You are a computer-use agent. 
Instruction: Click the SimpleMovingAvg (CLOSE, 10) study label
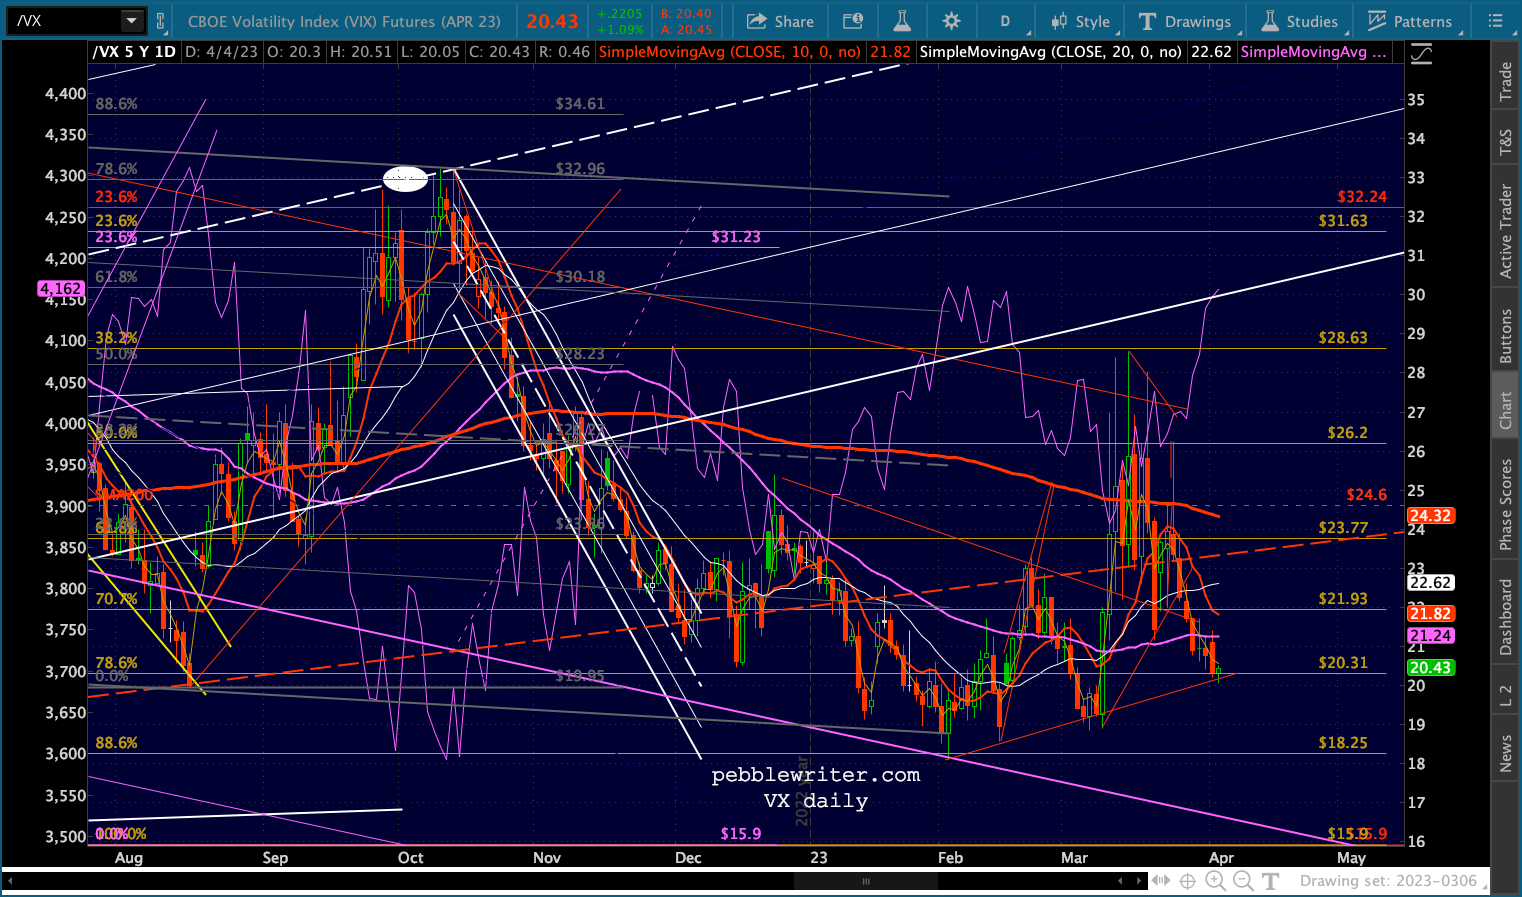coord(729,52)
